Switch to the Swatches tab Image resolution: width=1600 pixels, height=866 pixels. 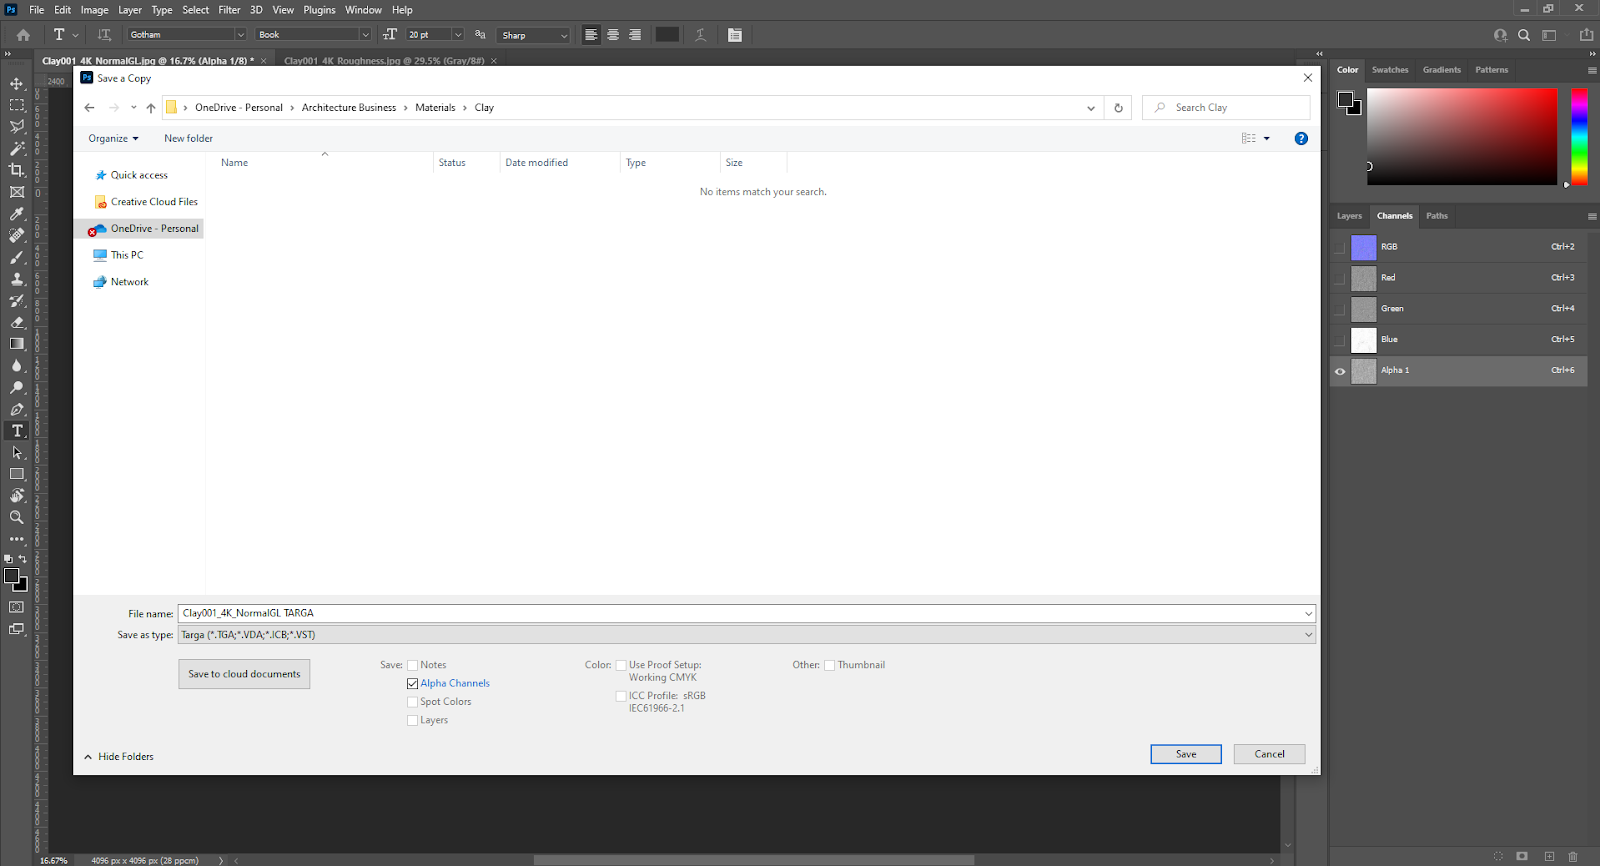click(x=1390, y=70)
